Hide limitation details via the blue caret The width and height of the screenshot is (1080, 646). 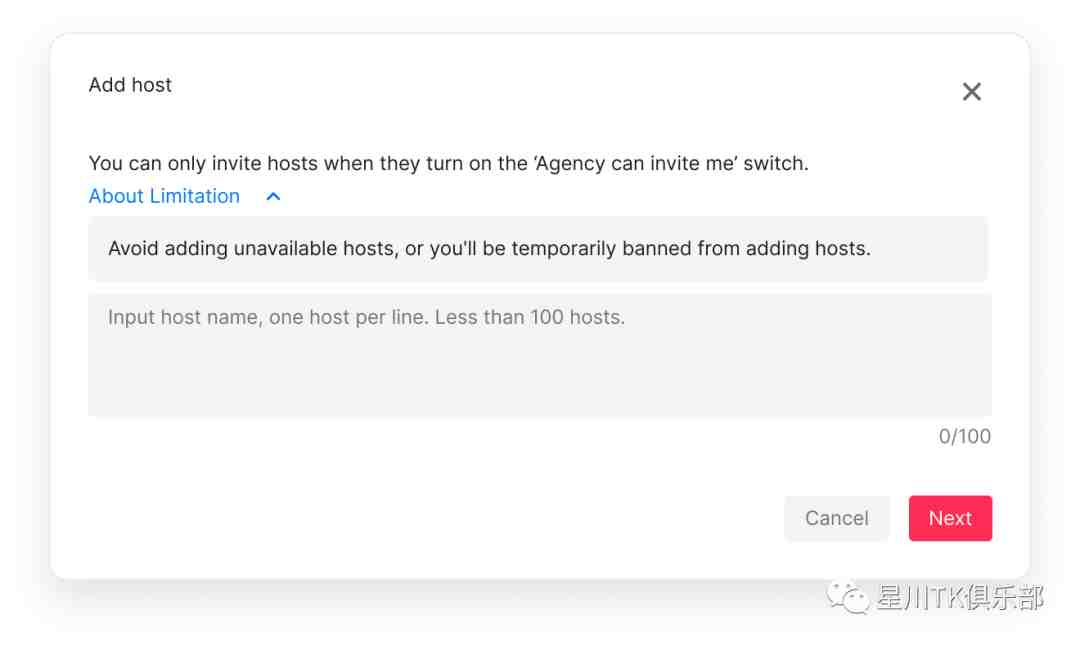point(273,196)
